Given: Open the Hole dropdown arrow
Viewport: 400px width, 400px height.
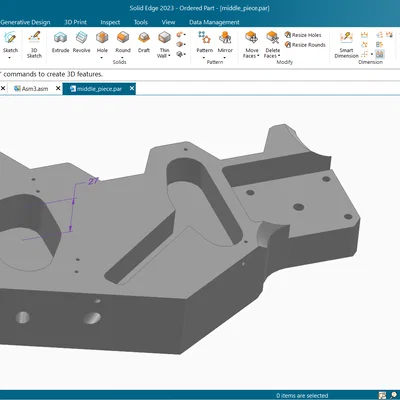Looking at the screenshot, I should pyautogui.click(x=102, y=57).
